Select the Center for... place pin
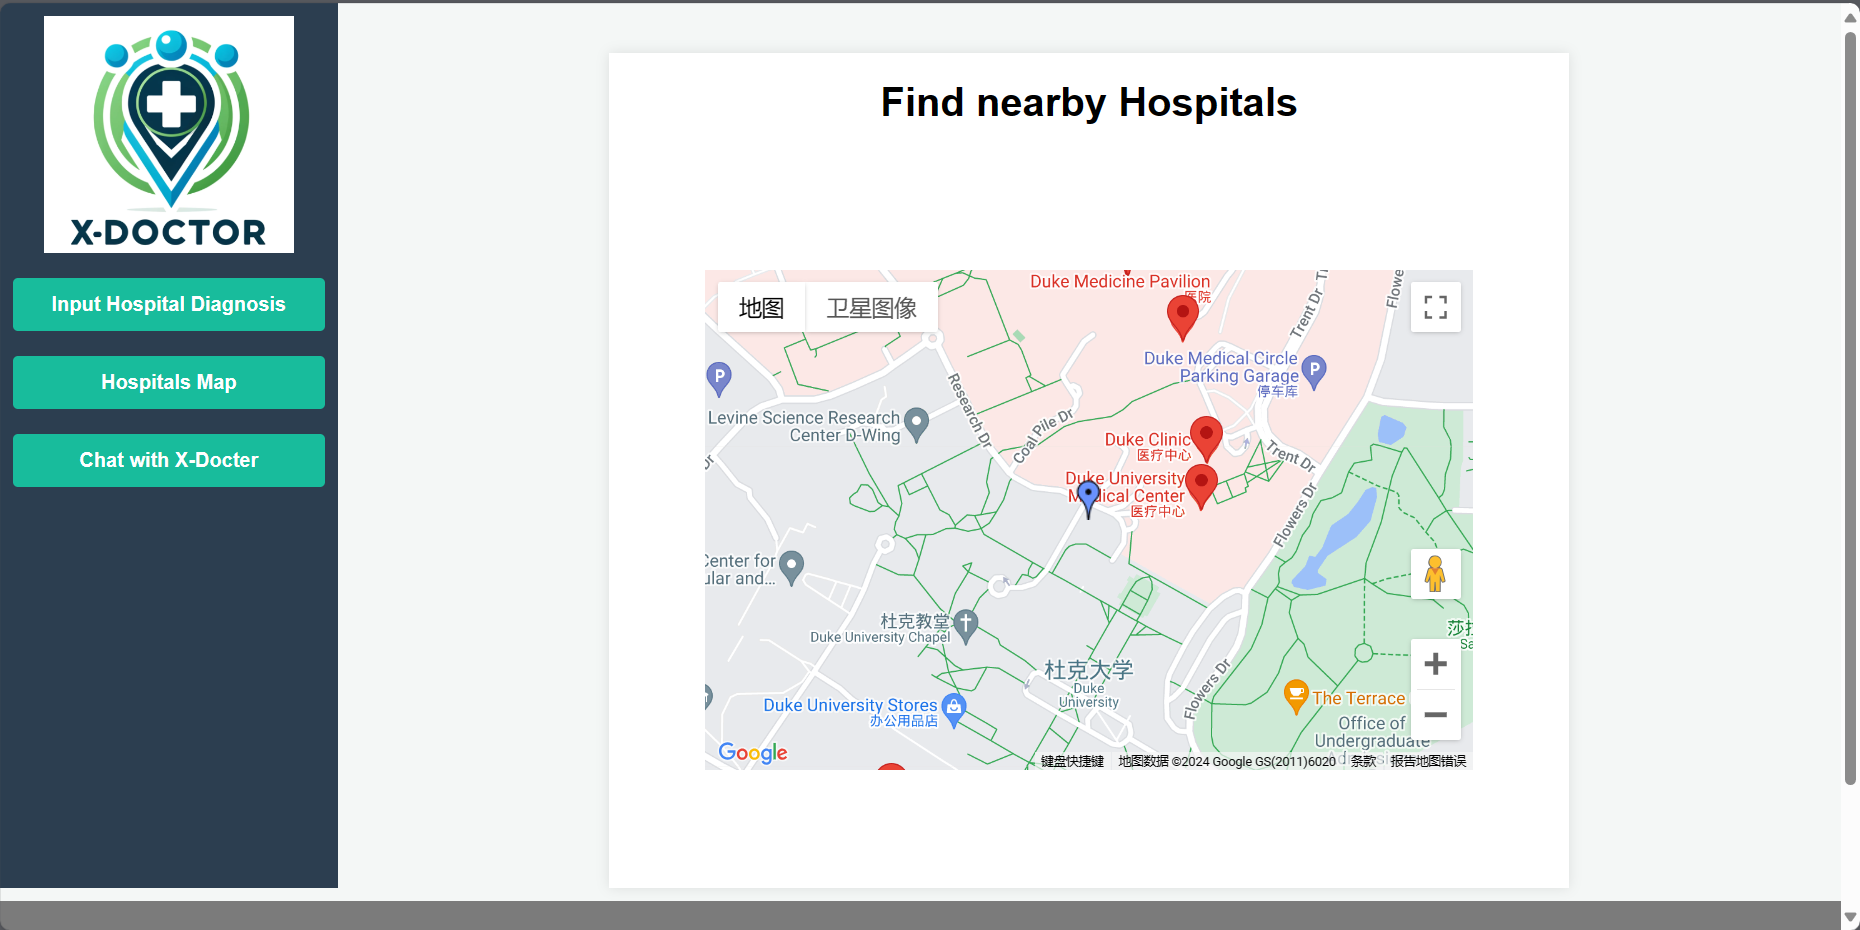 [x=791, y=567]
